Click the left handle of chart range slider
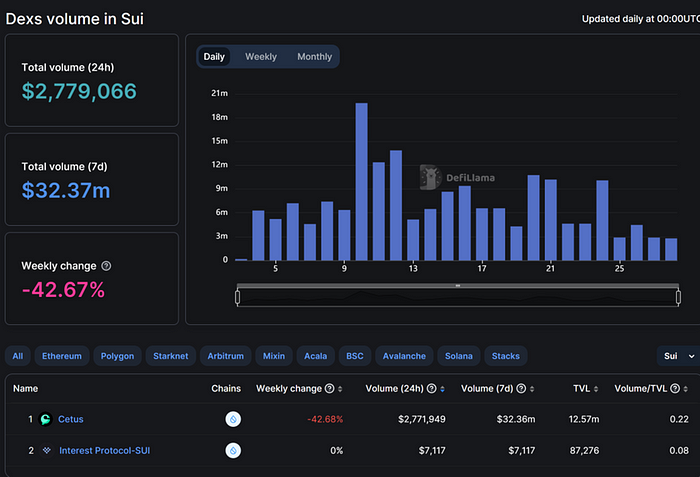The image size is (700, 477). 238,295
